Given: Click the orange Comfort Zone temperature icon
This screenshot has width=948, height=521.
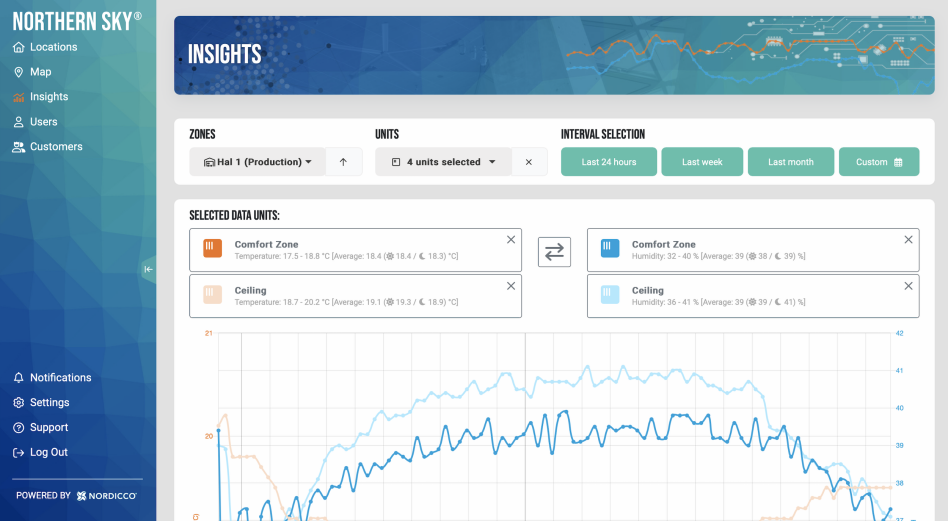Looking at the screenshot, I should pos(212,249).
